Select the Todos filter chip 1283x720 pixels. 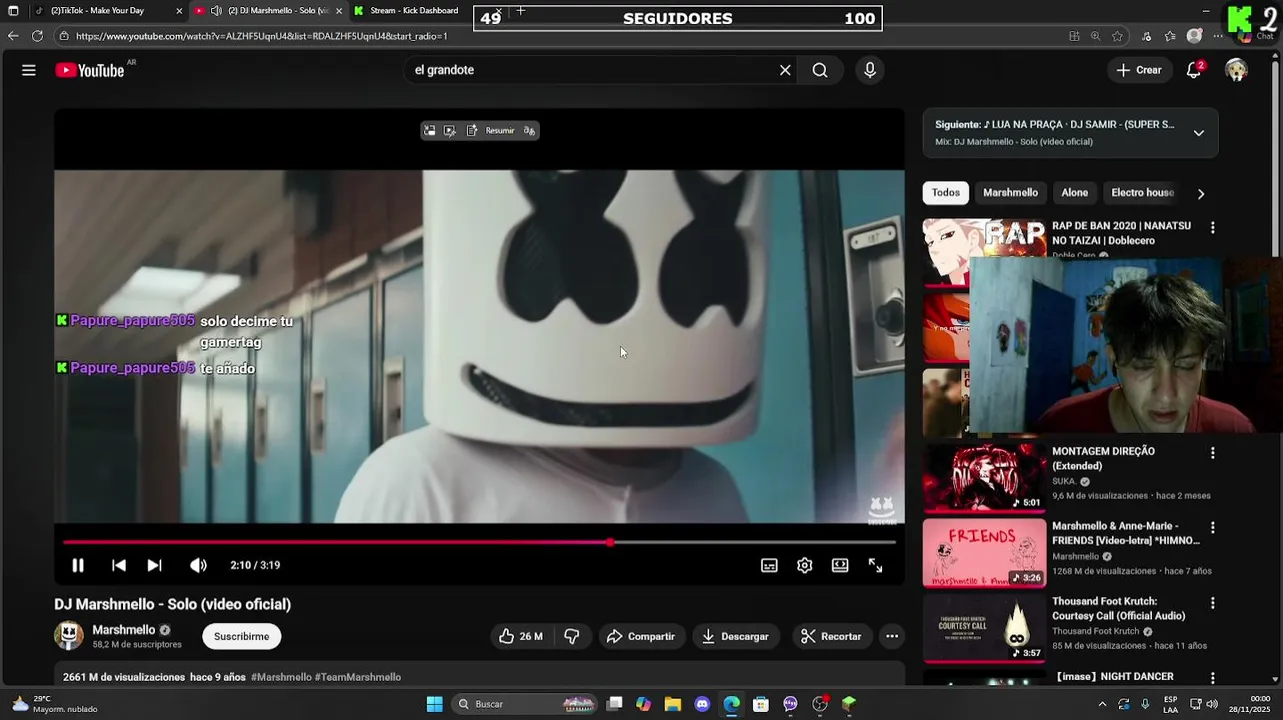(946, 193)
